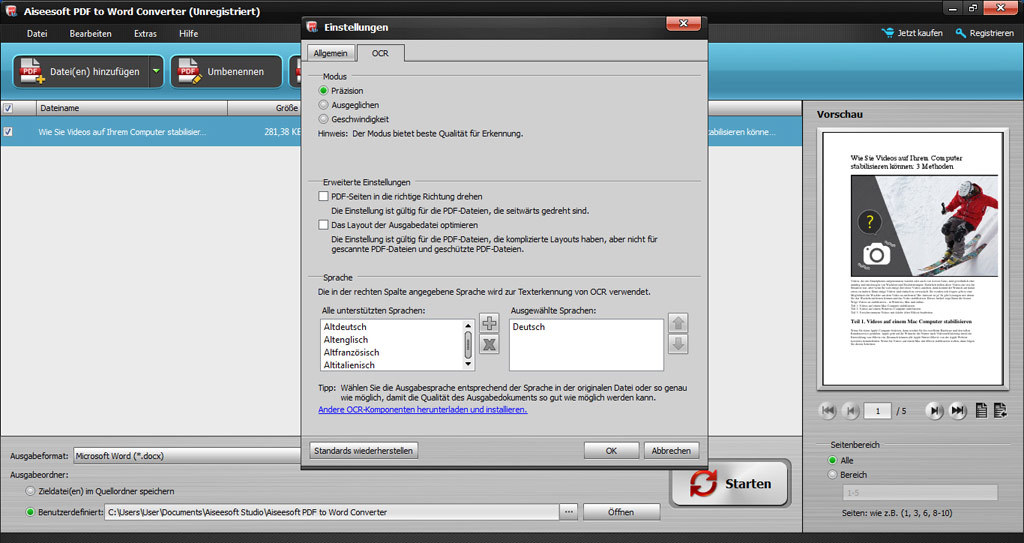Go to previous preview page

pos(851,410)
